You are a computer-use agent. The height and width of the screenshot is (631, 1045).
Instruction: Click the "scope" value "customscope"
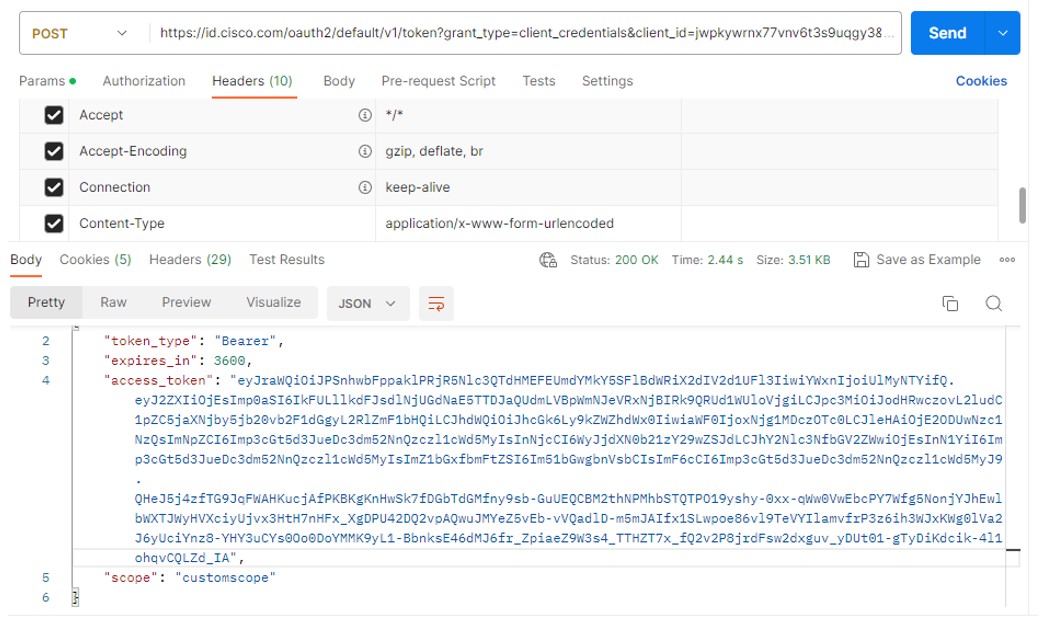[x=225, y=578]
